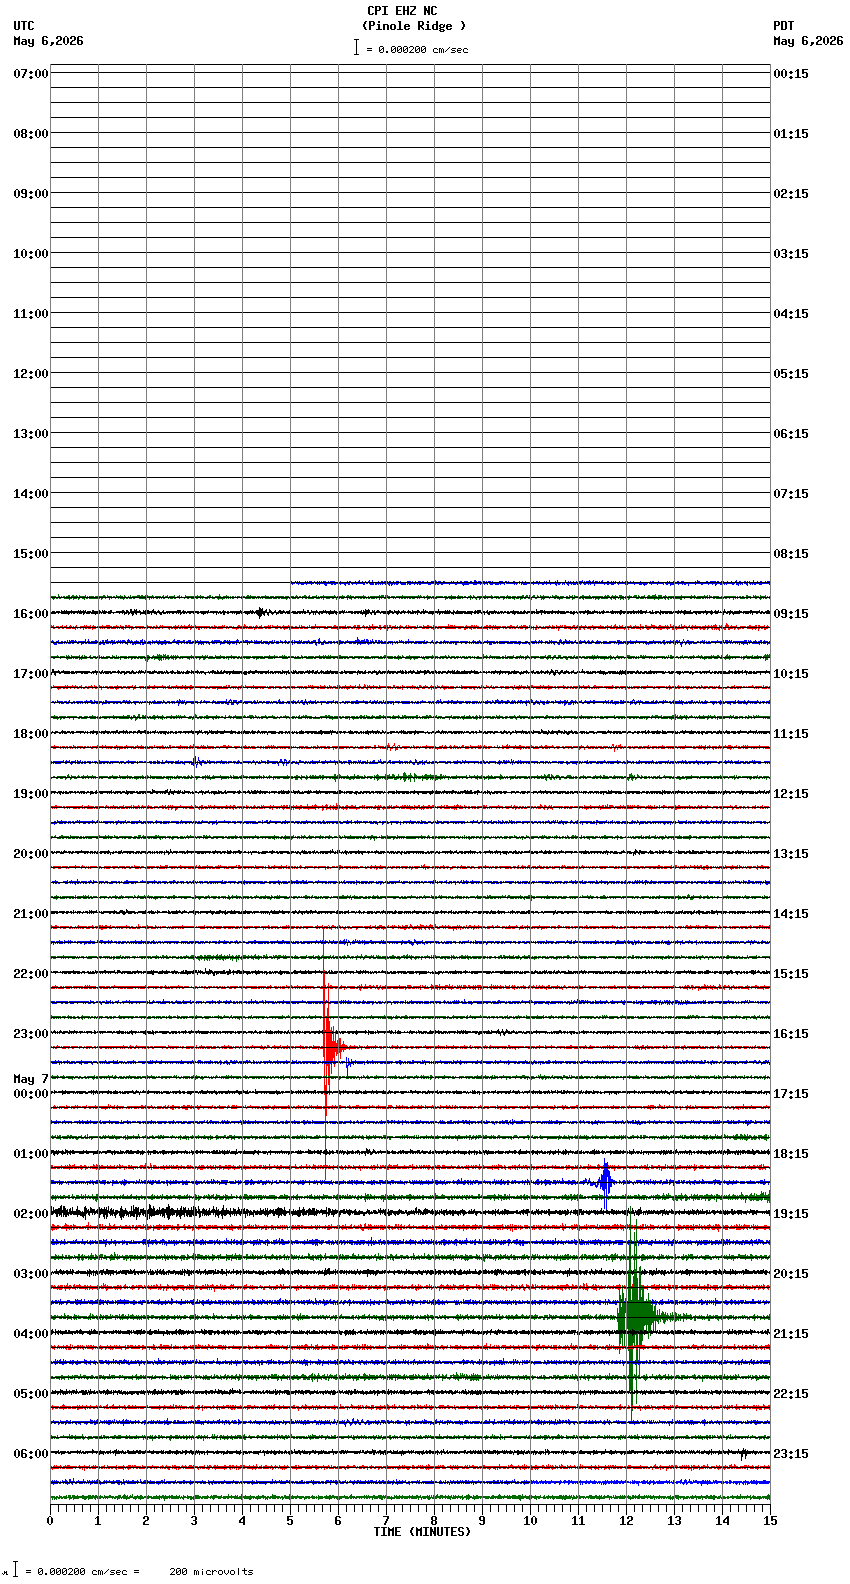This screenshot has width=850, height=1584.
Task: Click the '18:00' UTC time label
Action: 31,734
